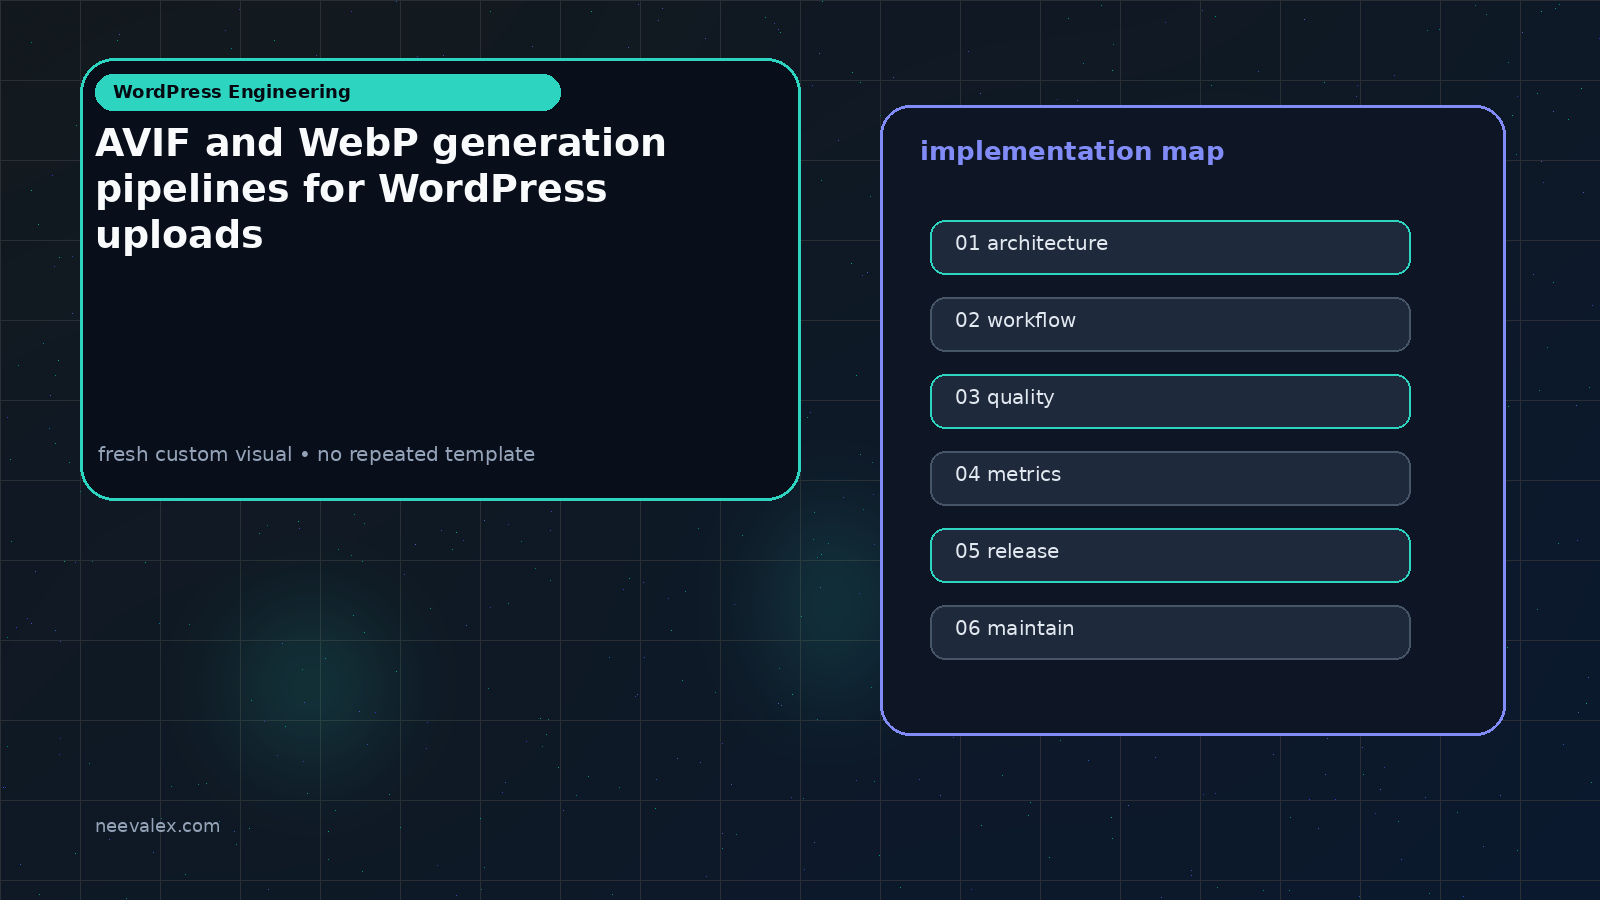Pick the '06 maintain' step
Image resolution: width=1600 pixels, height=900 pixels.
coord(1170,632)
